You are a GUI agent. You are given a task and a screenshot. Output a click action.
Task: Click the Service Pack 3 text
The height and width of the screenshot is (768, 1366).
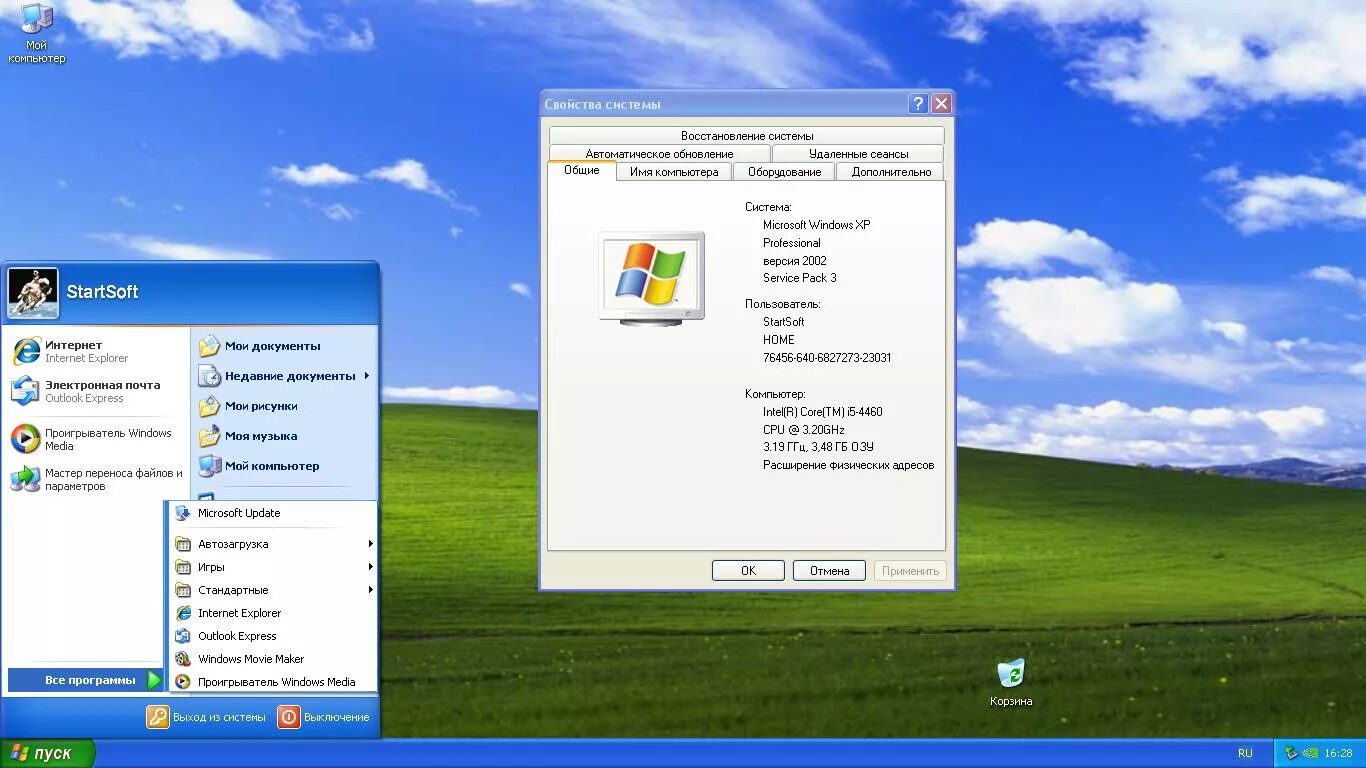[800, 278]
